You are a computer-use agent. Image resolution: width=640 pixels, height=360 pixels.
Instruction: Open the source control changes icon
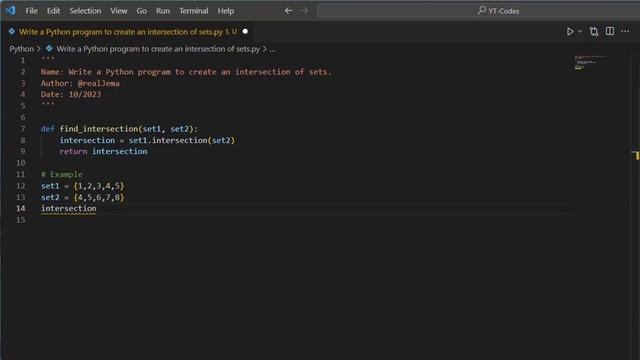(x=594, y=31)
